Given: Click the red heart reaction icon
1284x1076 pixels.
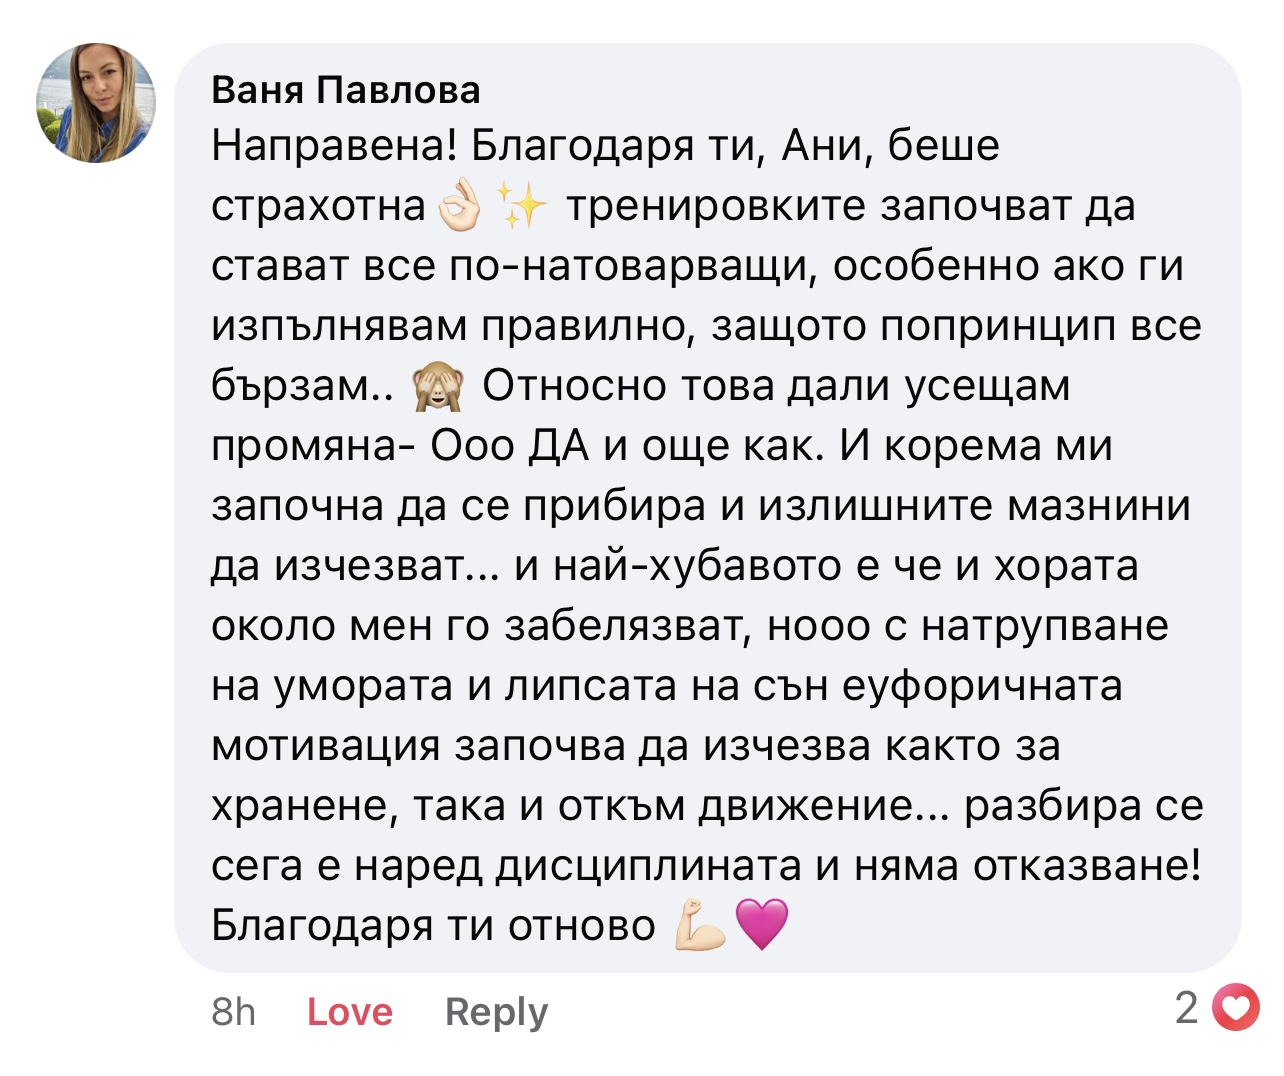Looking at the screenshot, I should pos(1236,1008).
